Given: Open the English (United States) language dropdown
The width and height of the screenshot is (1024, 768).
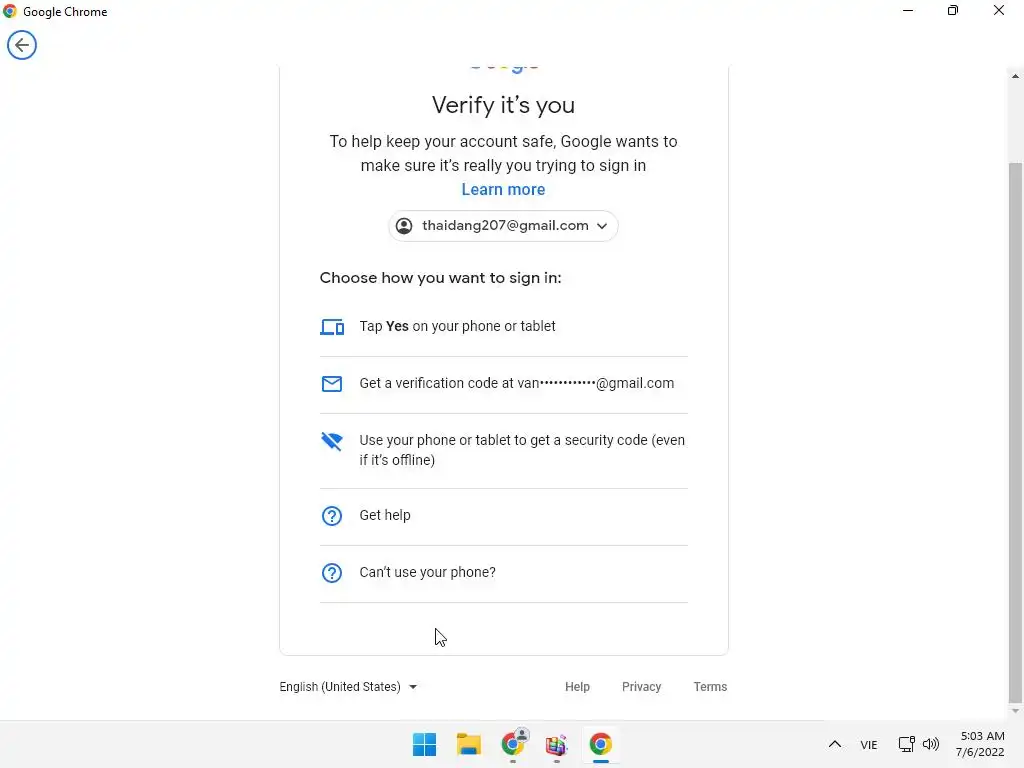Looking at the screenshot, I should tap(348, 687).
